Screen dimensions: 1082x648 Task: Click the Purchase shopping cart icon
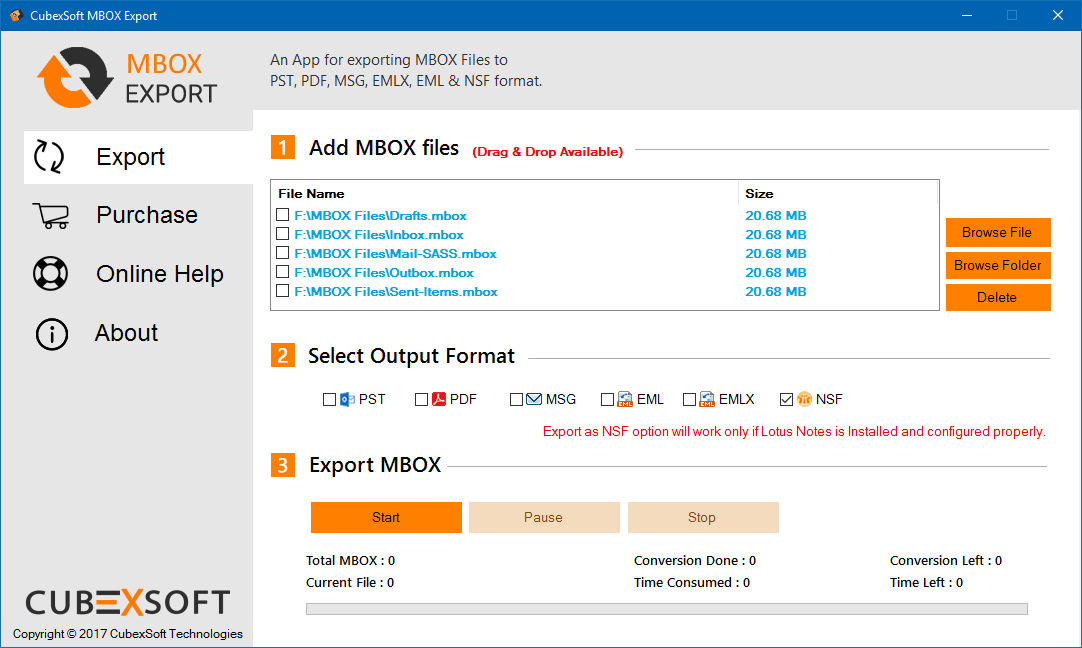click(51, 215)
